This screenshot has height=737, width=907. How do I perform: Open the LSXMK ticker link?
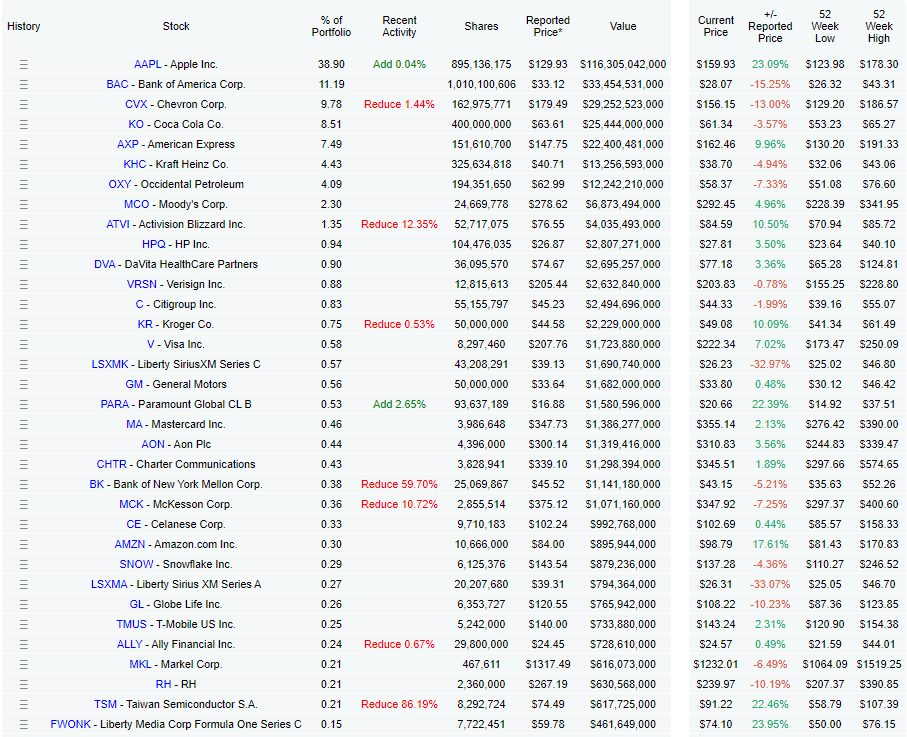(110, 364)
